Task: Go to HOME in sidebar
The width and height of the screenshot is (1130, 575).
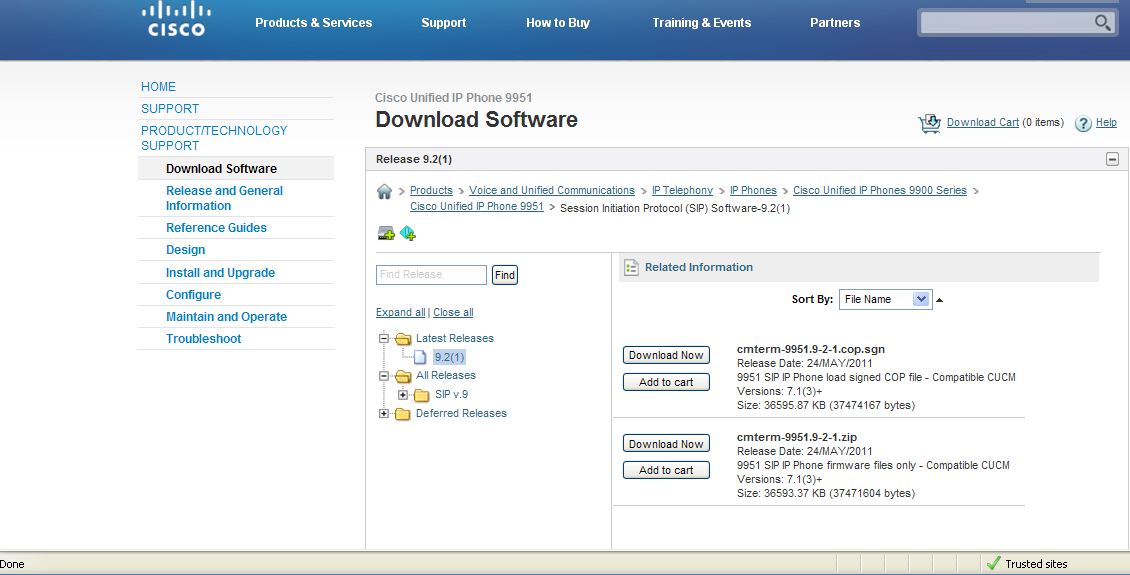Action: click(159, 86)
